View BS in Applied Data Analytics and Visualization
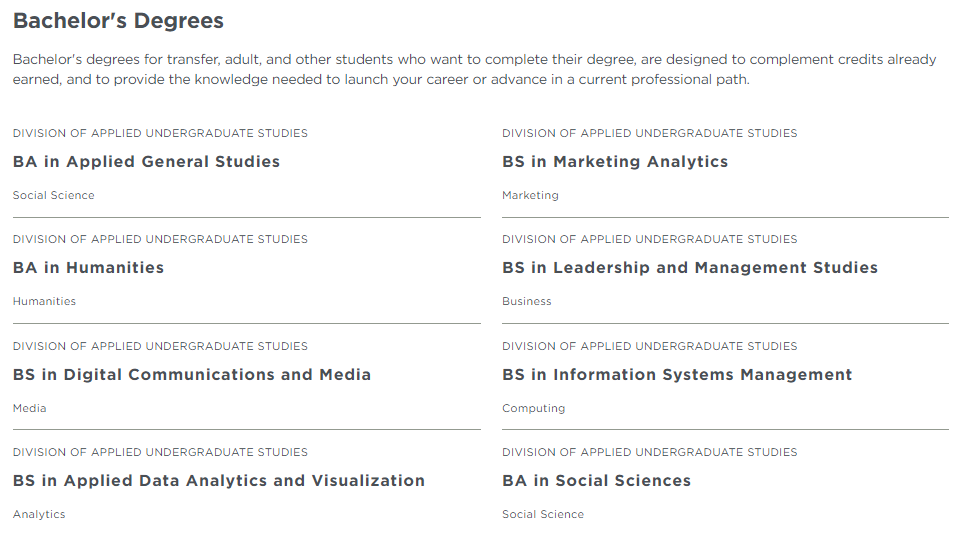 pos(218,481)
